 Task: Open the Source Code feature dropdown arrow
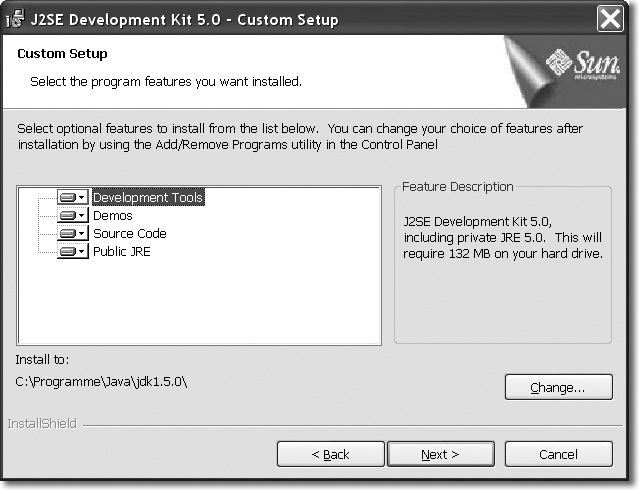82,234
